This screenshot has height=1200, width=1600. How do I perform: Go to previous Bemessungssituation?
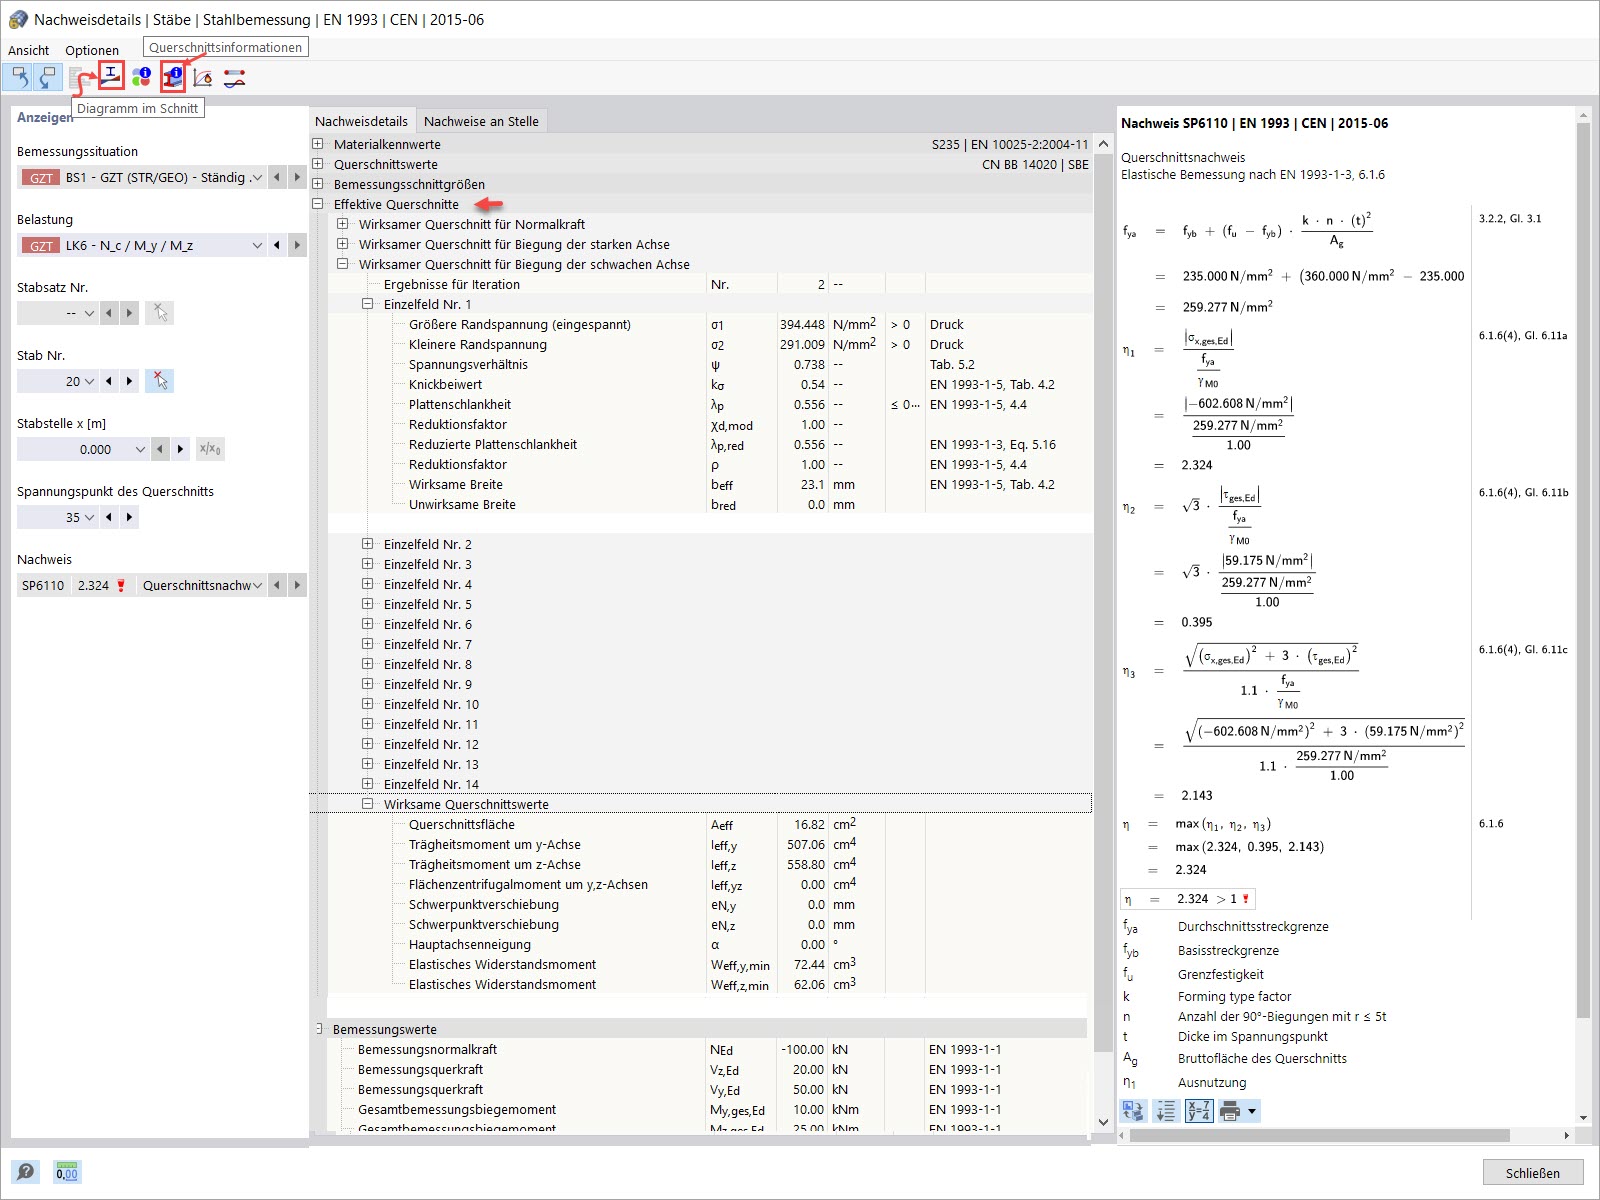[x=276, y=177]
